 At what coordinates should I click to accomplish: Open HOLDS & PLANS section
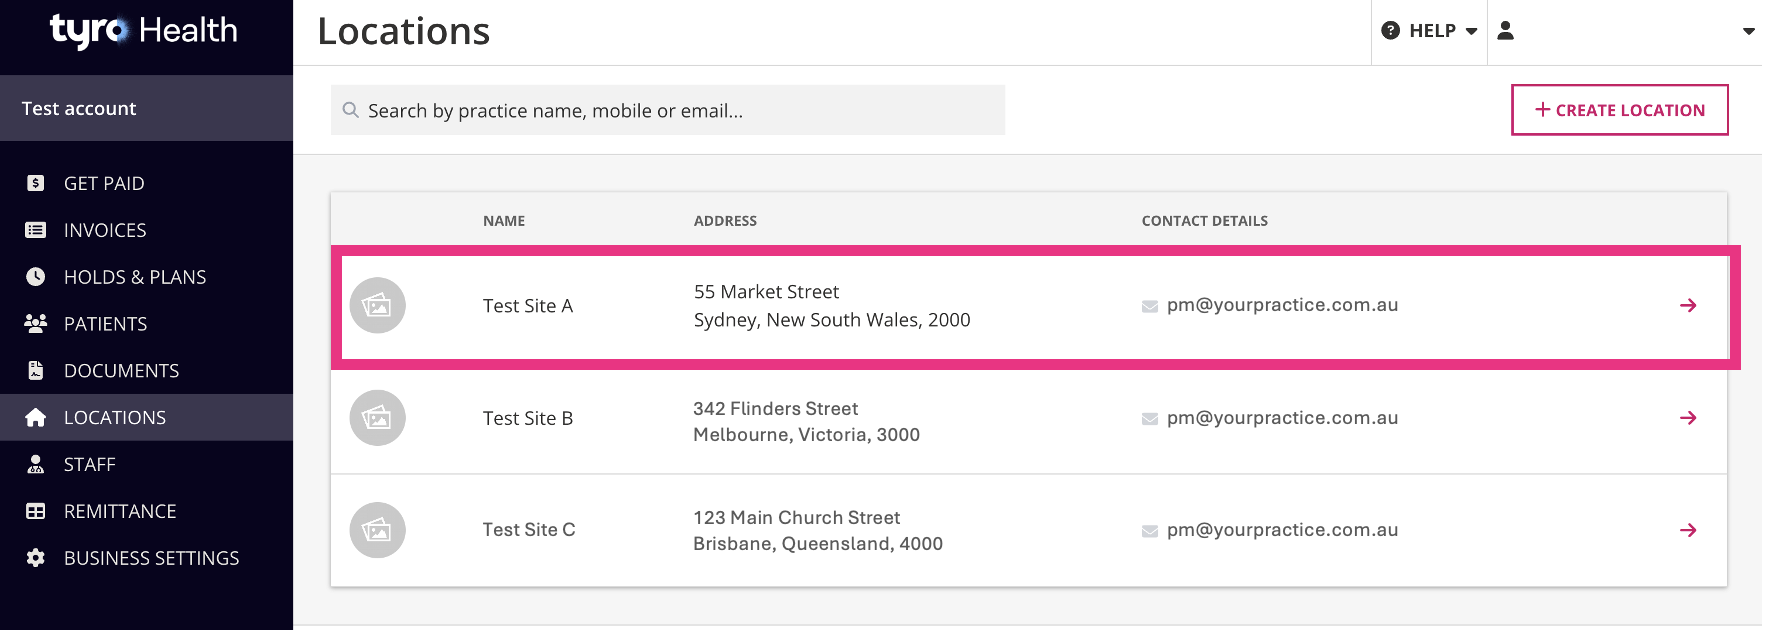tap(146, 277)
